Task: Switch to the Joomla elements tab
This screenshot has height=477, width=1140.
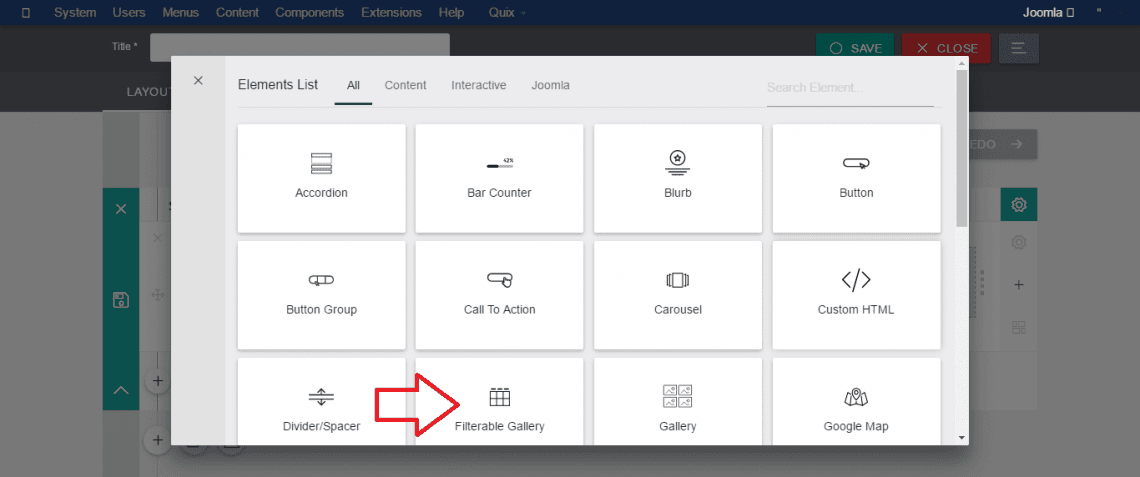Action: point(550,85)
